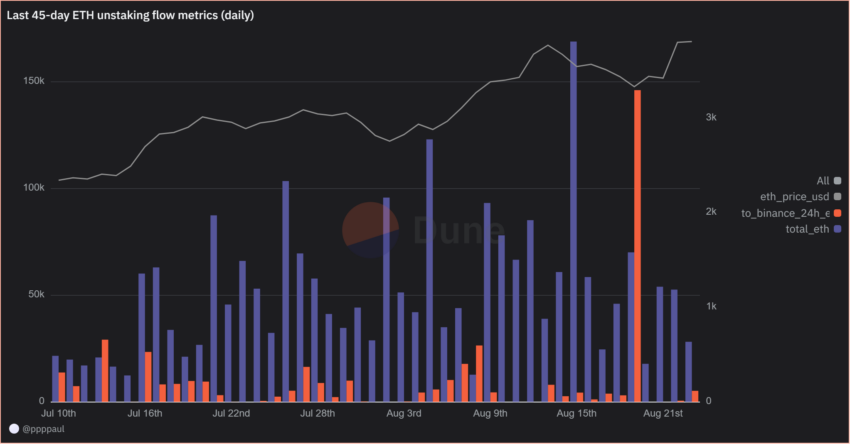Click the 150k y-axis label

pyautogui.click(x=34, y=81)
